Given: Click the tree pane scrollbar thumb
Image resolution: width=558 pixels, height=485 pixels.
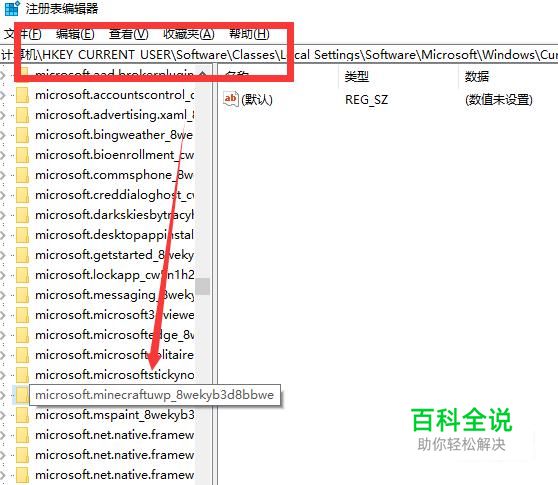Looking at the screenshot, I should pyautogui.click(x=202, y=286).
